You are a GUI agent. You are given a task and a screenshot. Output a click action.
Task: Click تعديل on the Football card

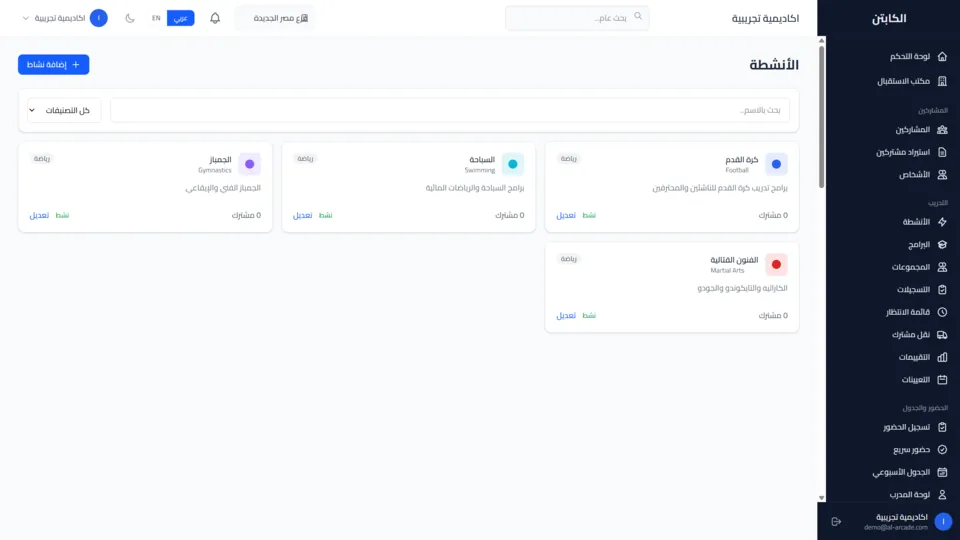[x=566, y=215]
